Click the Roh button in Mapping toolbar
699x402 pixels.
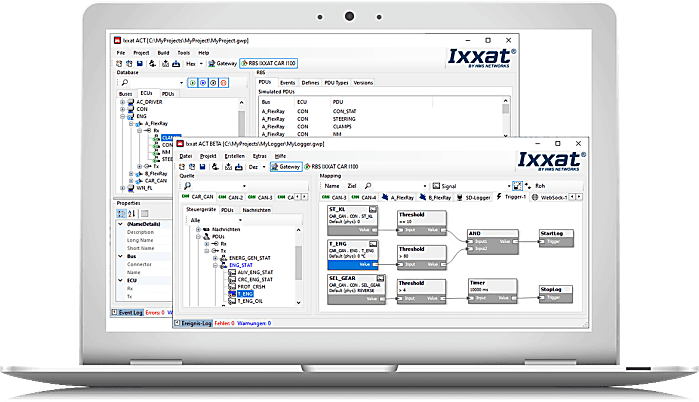click(540, 186)
